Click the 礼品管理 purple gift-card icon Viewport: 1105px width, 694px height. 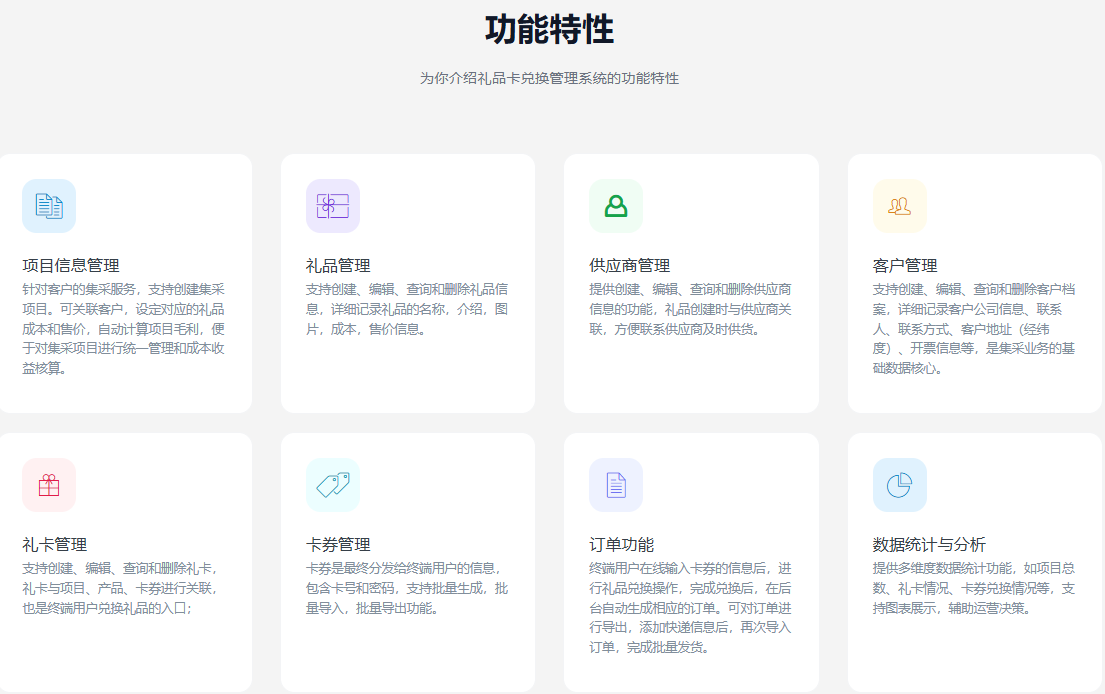pyautogui.click(x=333, y=206)
